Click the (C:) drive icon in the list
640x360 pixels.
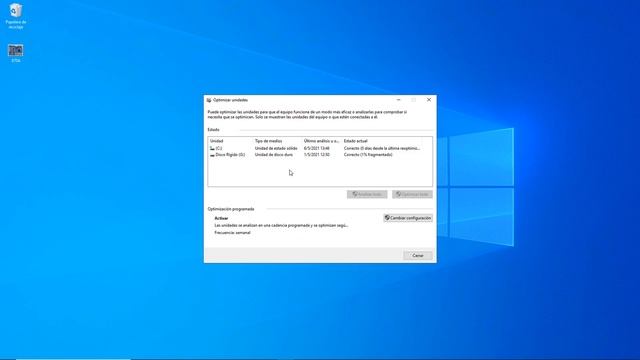coord(212,148)
